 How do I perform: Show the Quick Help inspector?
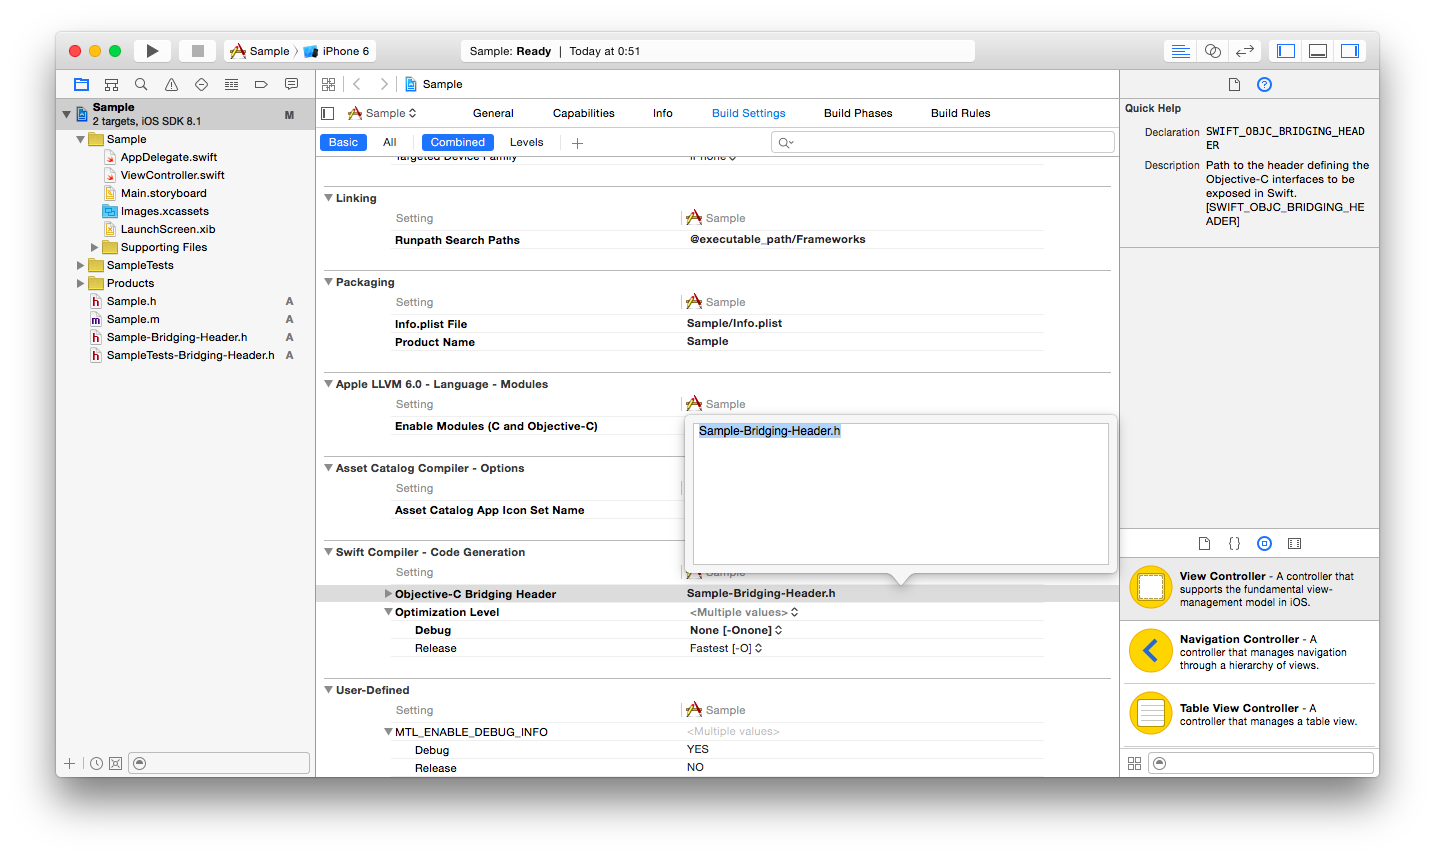(1264, 85)
